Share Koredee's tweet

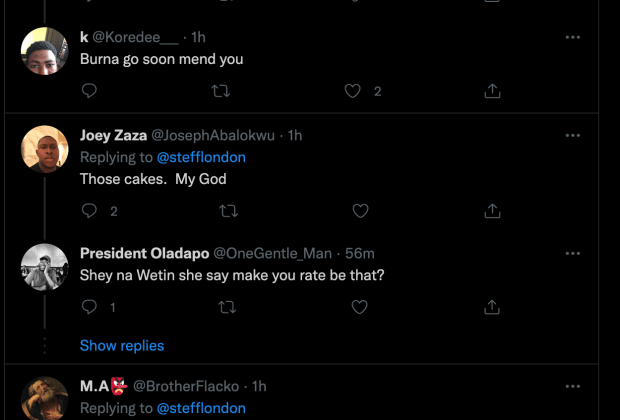492,91
